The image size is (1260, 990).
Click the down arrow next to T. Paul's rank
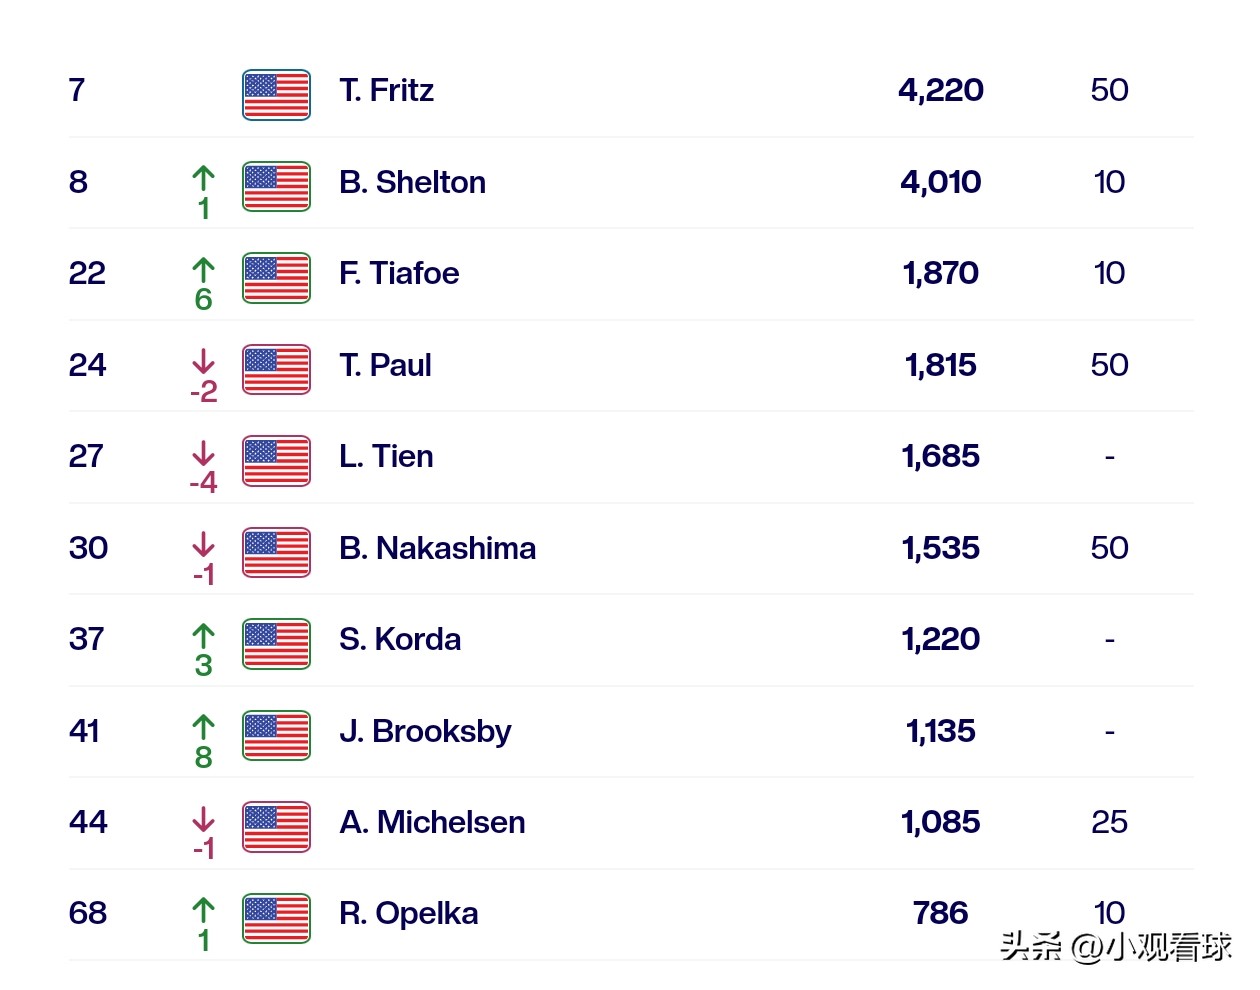[203, 361]
